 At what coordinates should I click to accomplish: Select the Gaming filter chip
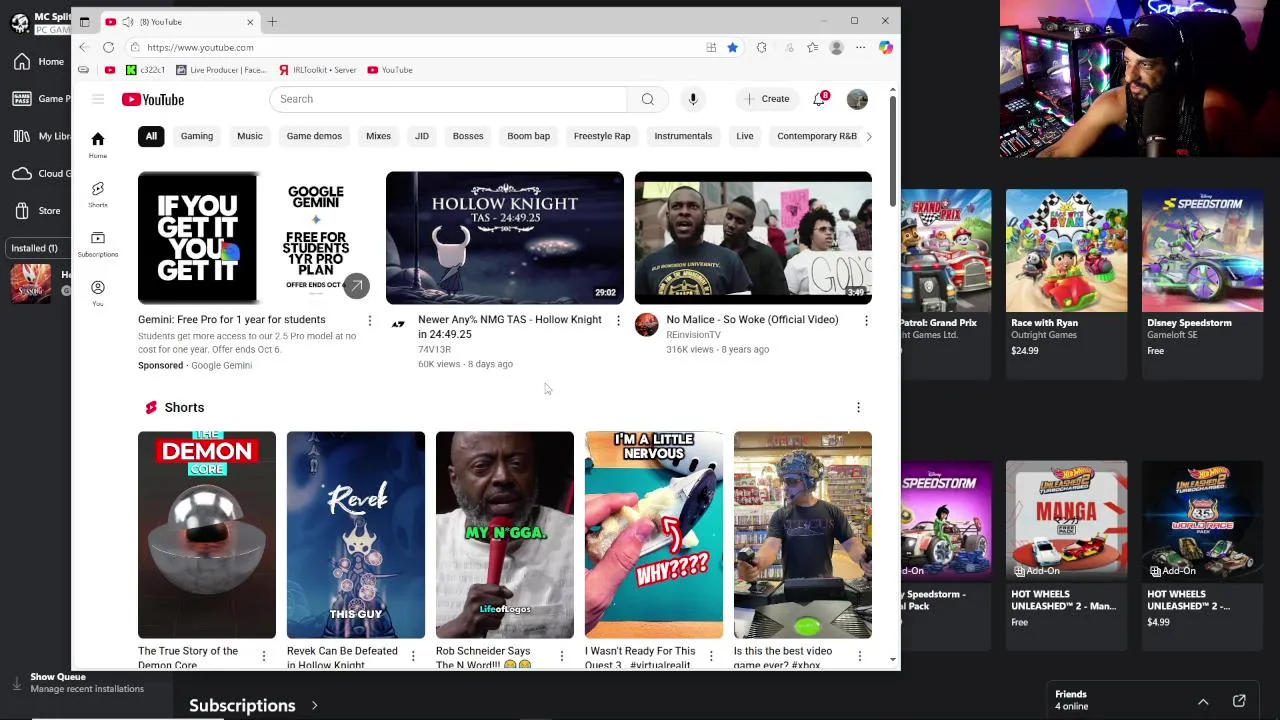point(197,136)
